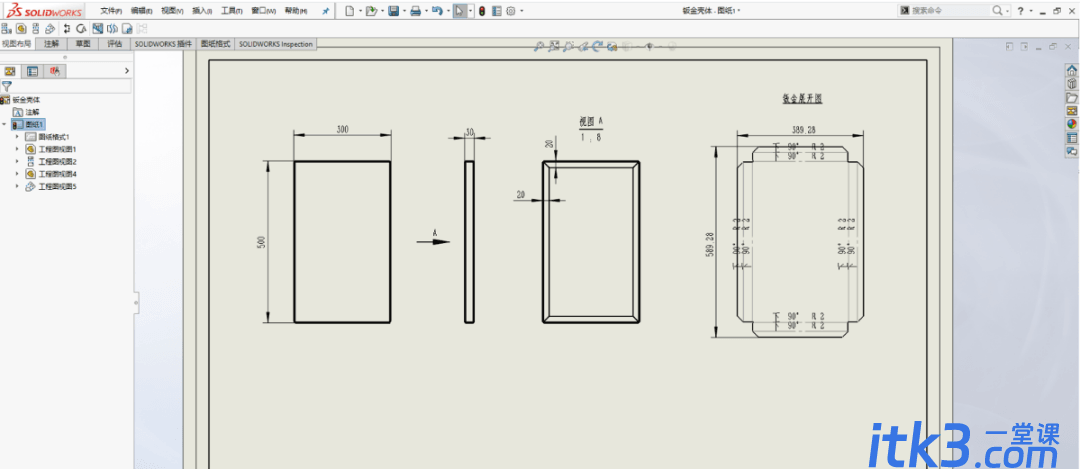Click the Crop View toolbar icon
This screenshot has width=1080, height=469.
coord(127,28)
